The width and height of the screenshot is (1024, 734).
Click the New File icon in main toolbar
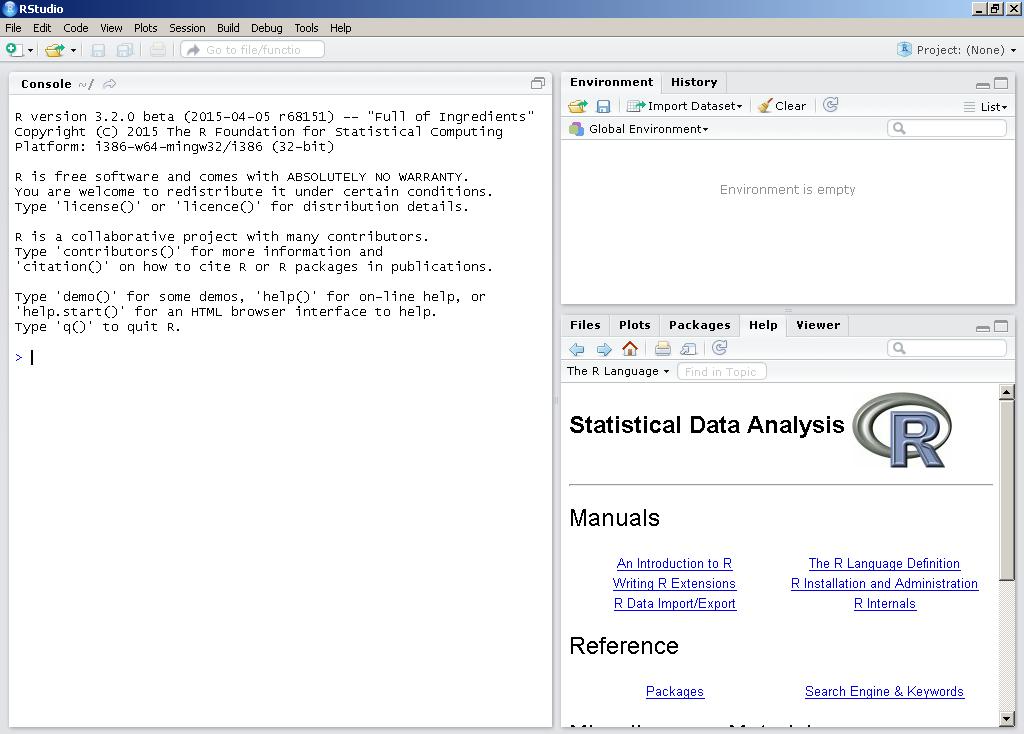click(14, 50)
